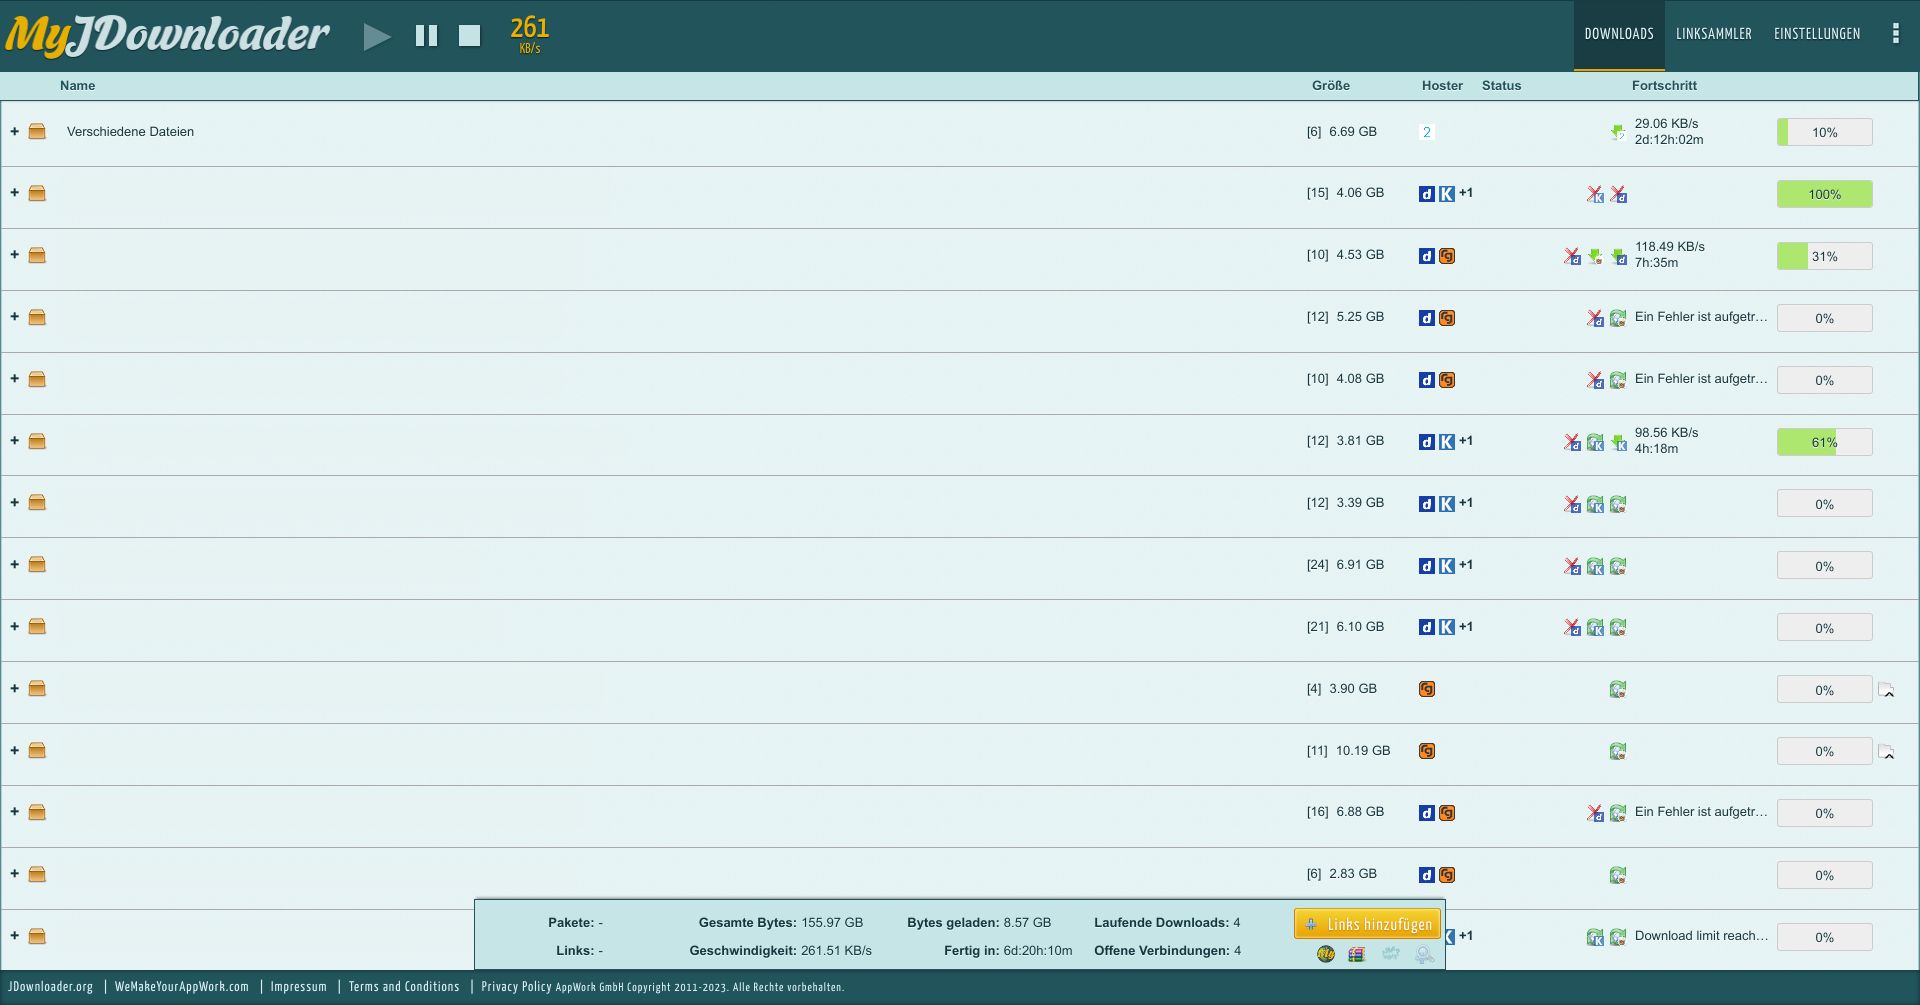Click the '+1' hoster count in the 6.91 GB row
Viewport: 1920px width, 1005px height.
[x=1466, y=565]
